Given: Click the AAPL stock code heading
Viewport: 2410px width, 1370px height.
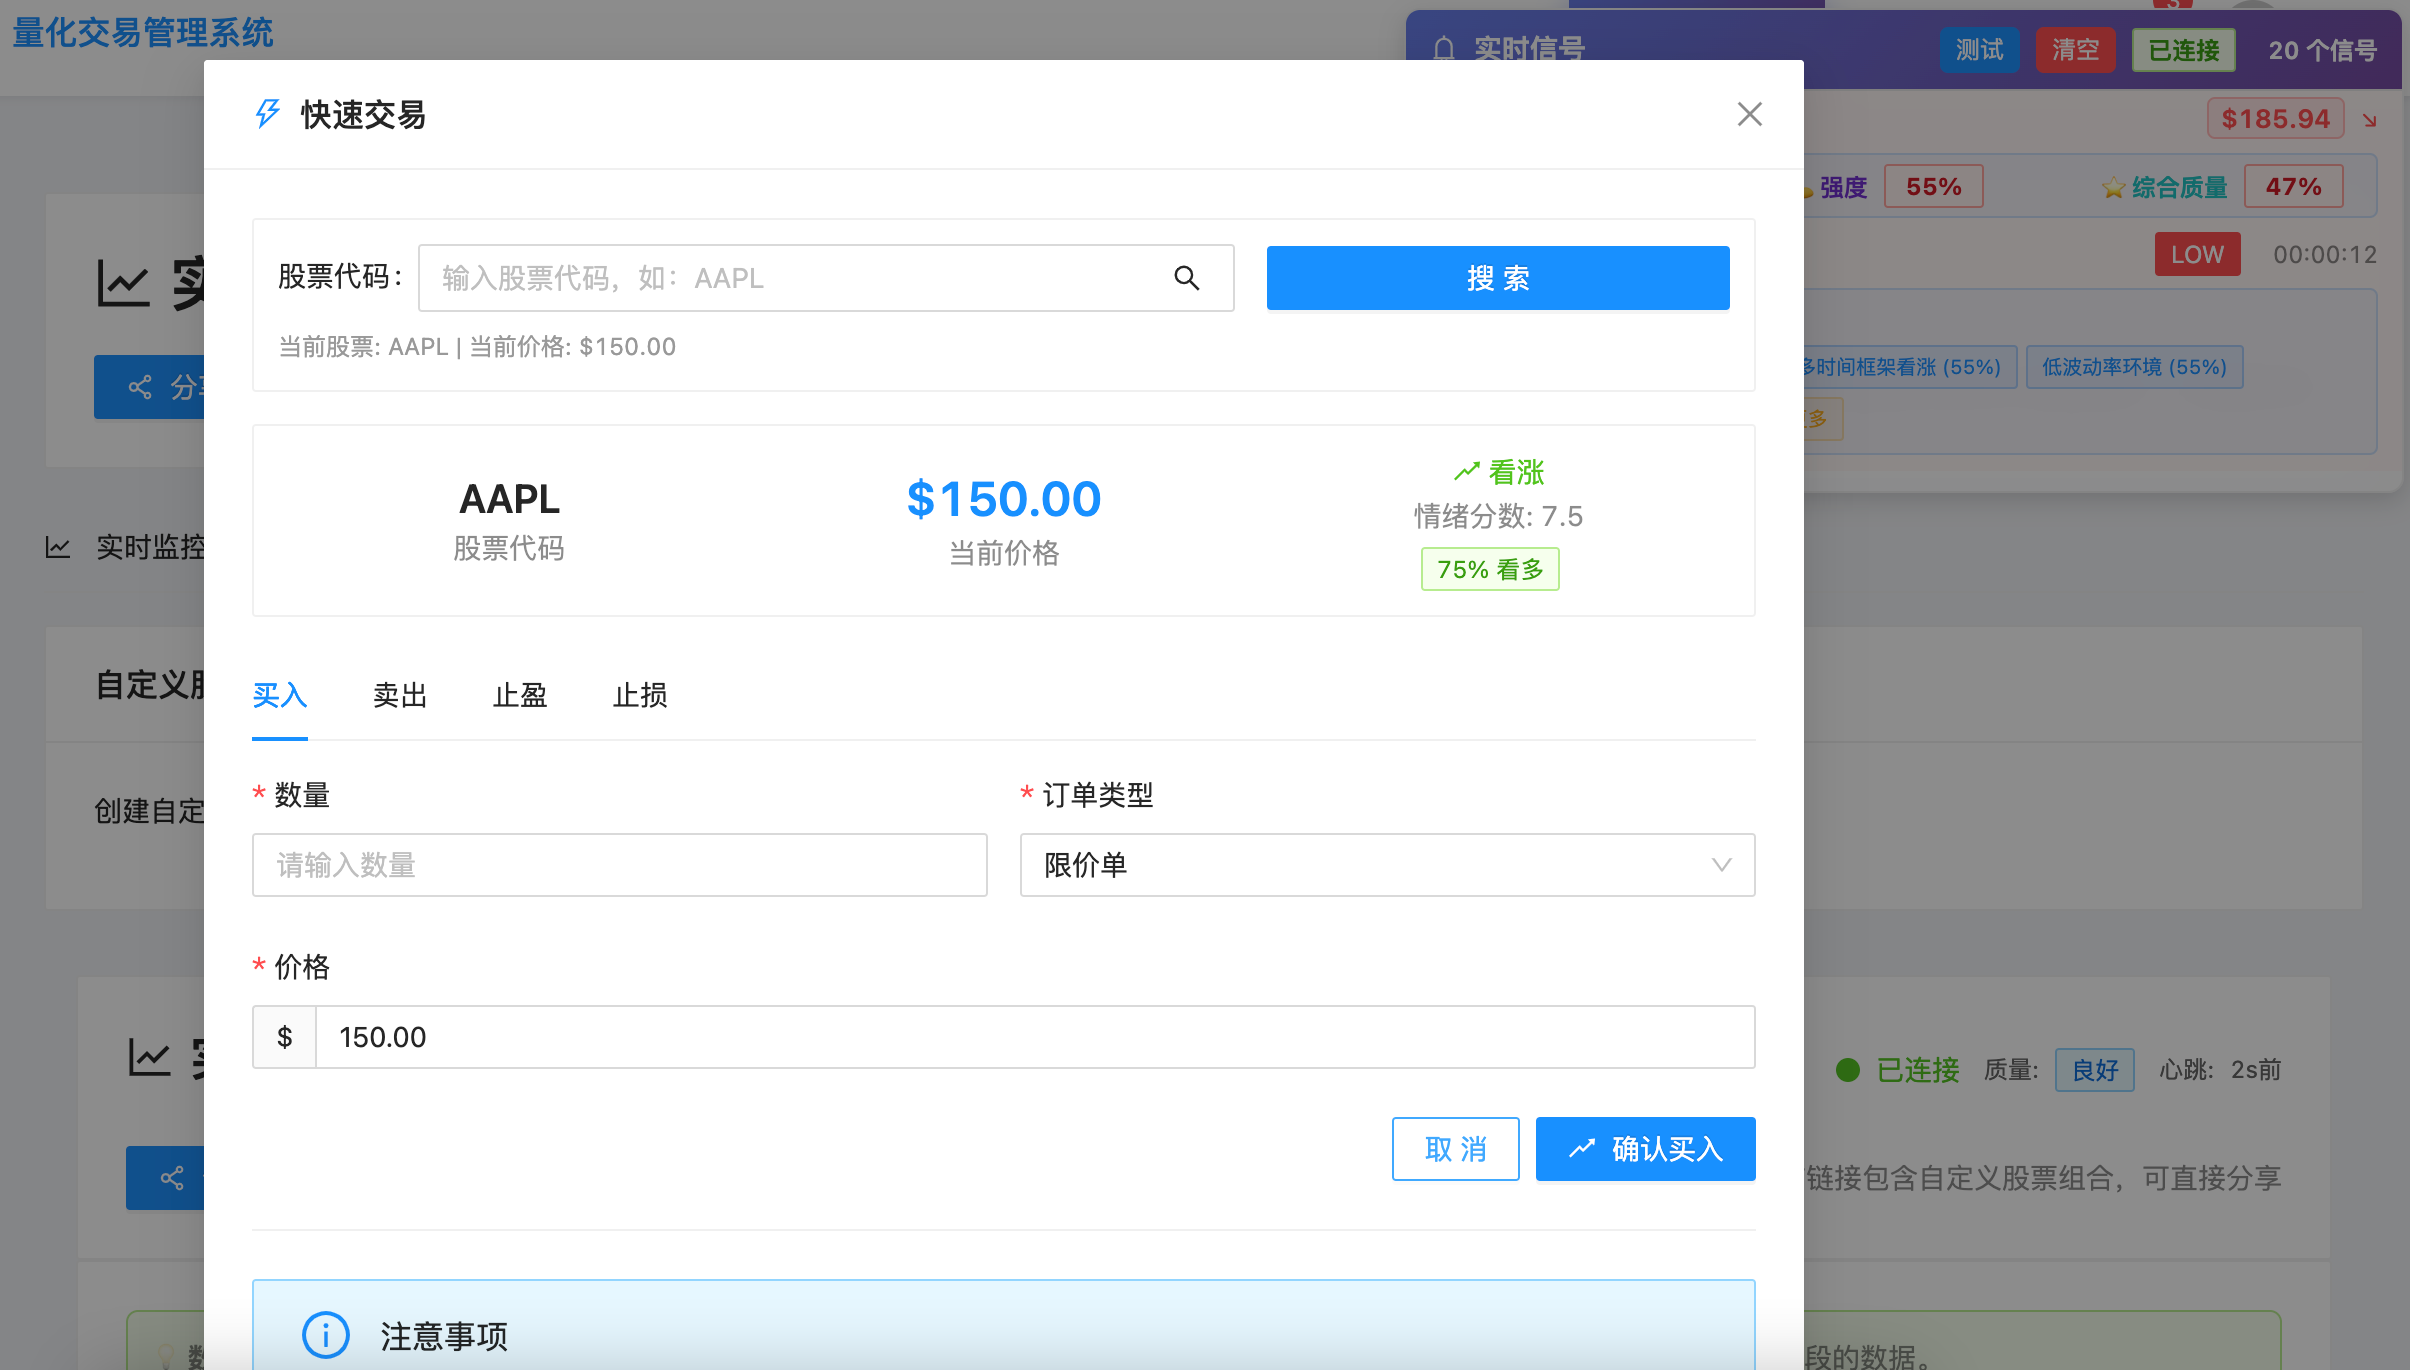Looking at the screenshot, I should [x=509, y=498].
